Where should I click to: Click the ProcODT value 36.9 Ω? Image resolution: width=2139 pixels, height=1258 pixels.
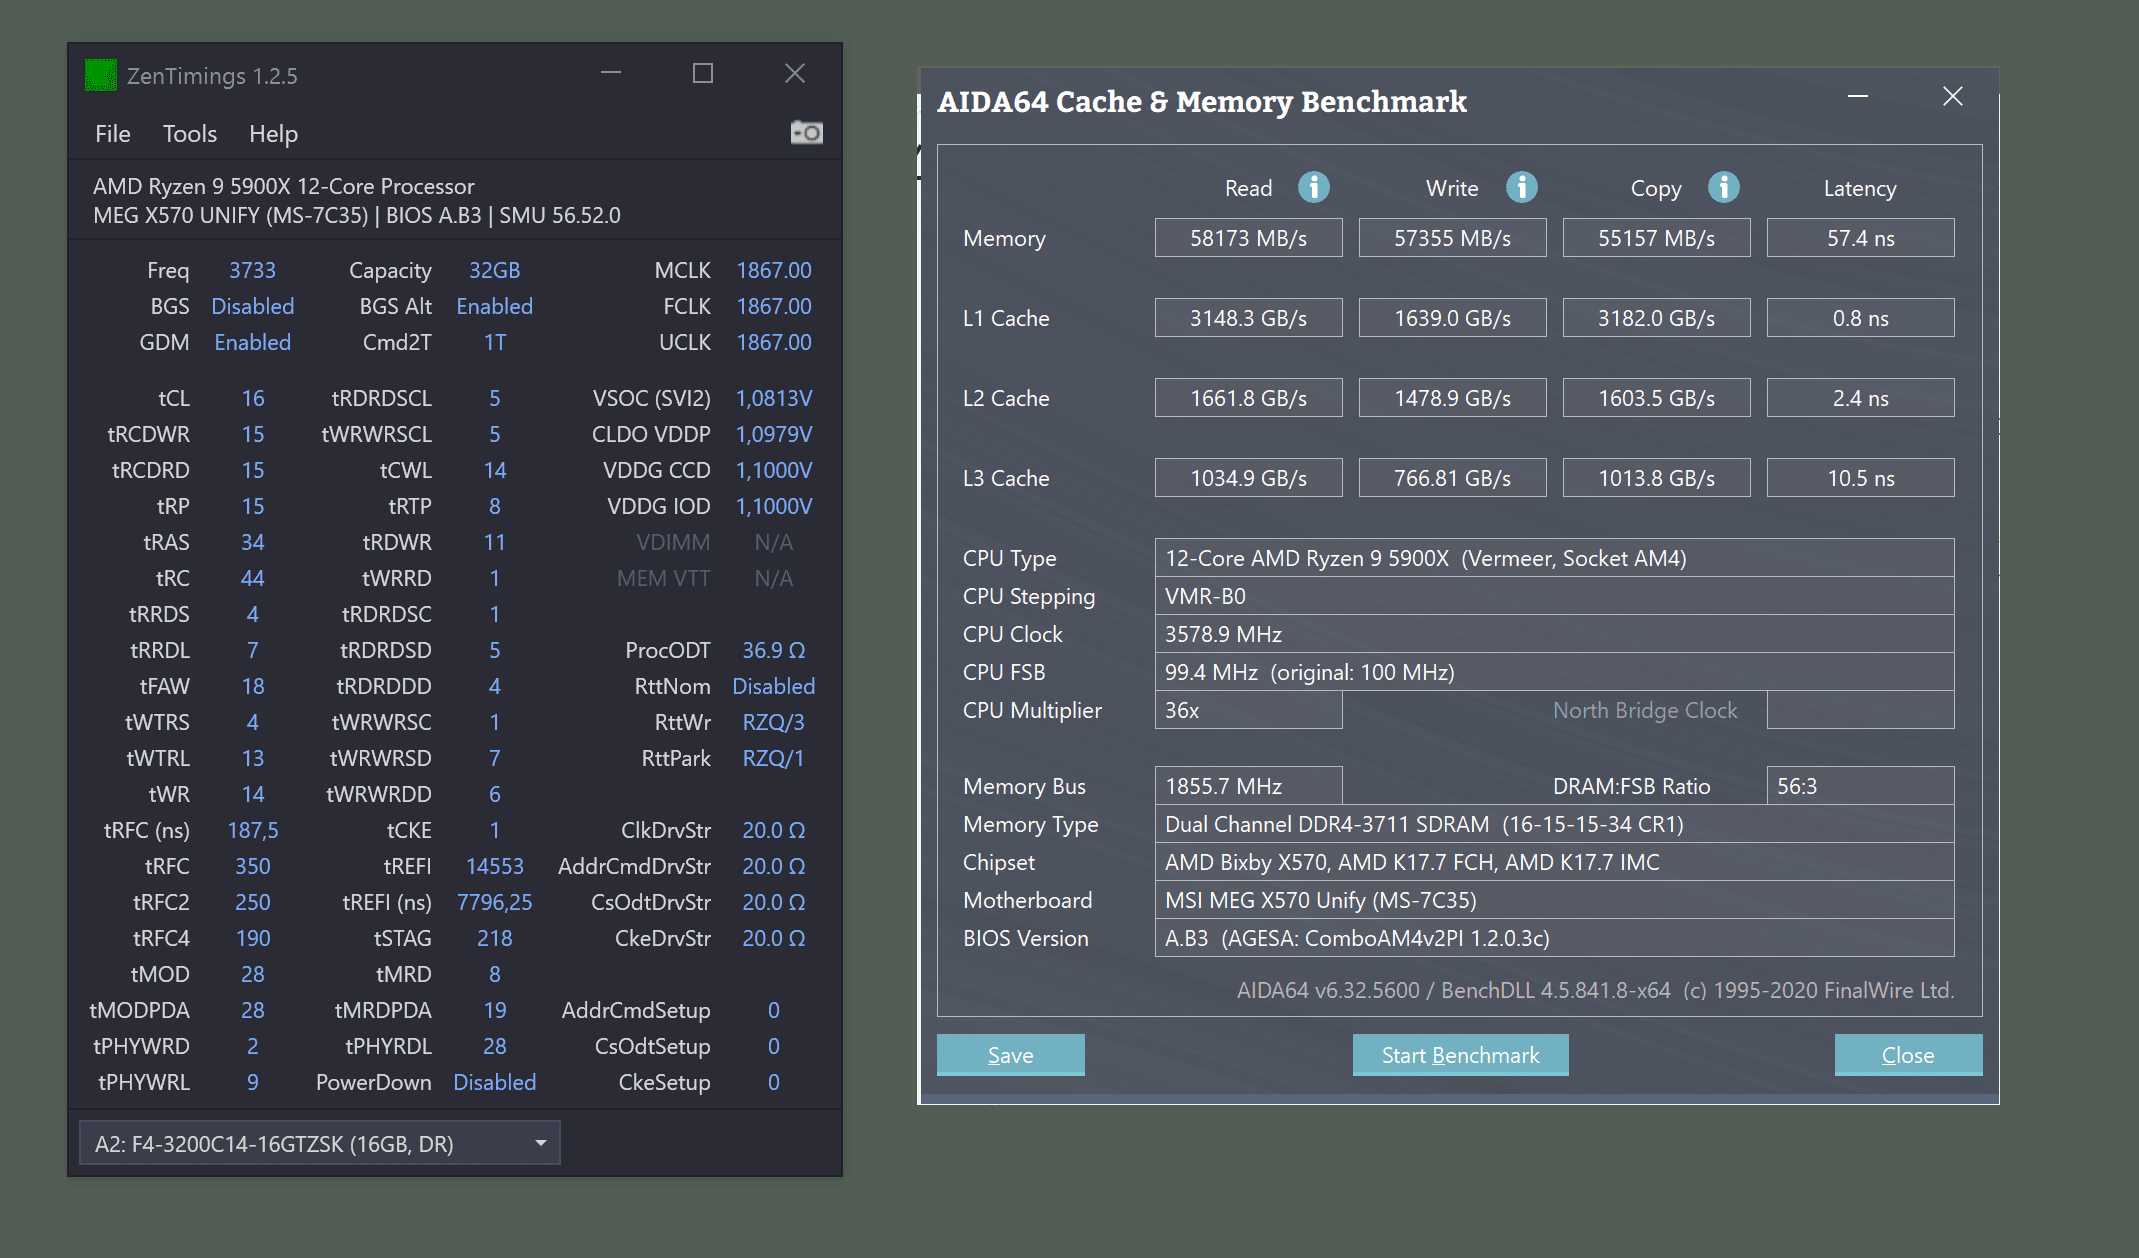(773, 650)
